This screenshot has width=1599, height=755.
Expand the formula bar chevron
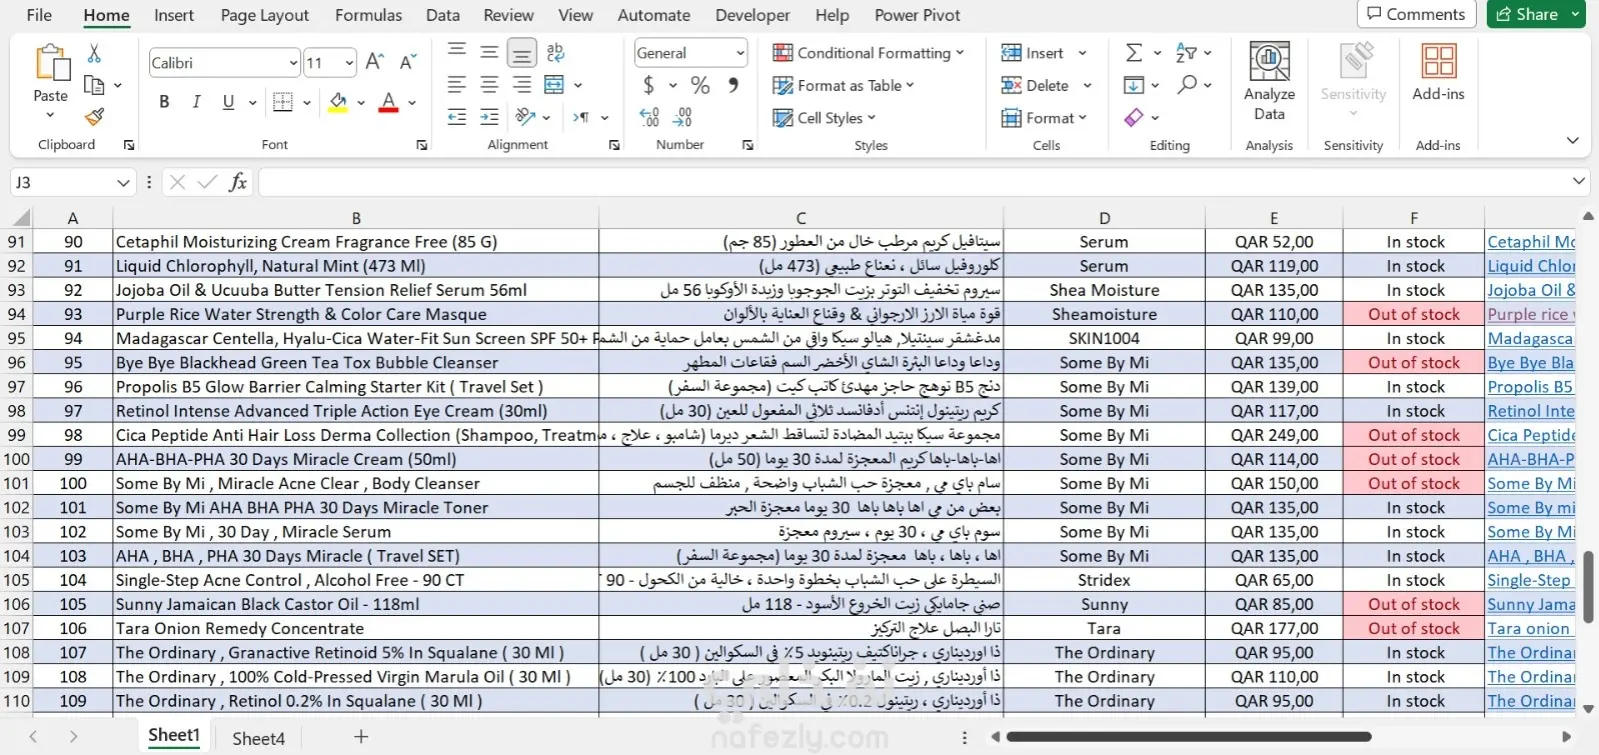[1578, 181]
